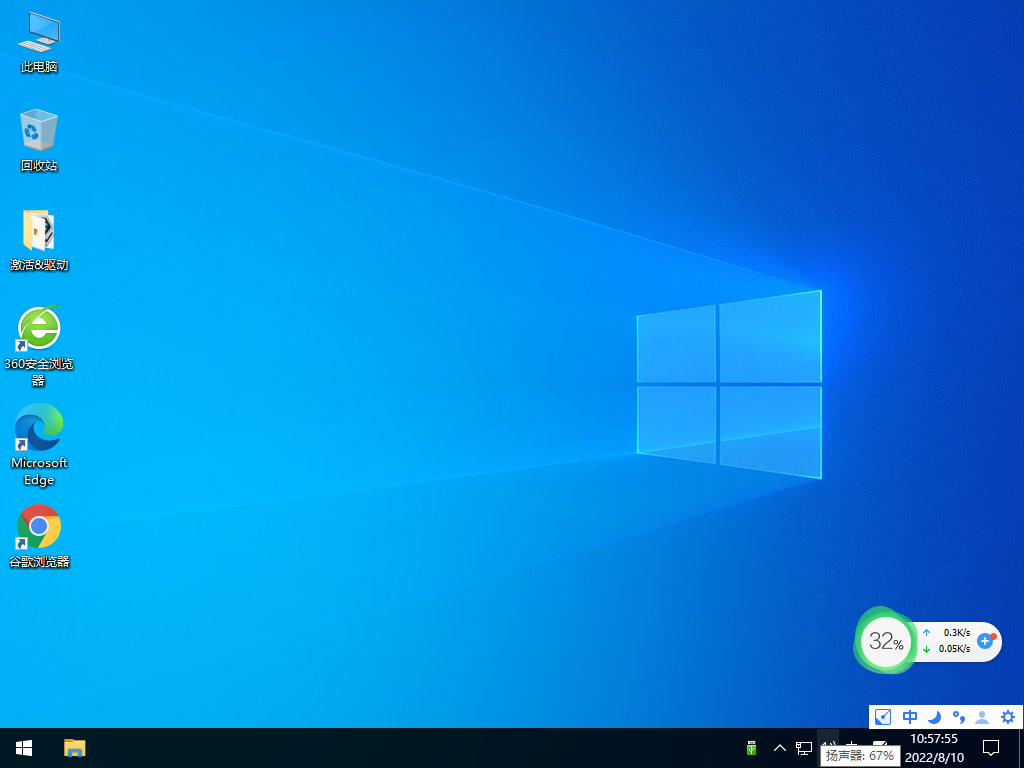Screen dimensions: 1024x768
Task: Click the blue plus acceleration button
Action: [x=986, y=642]
